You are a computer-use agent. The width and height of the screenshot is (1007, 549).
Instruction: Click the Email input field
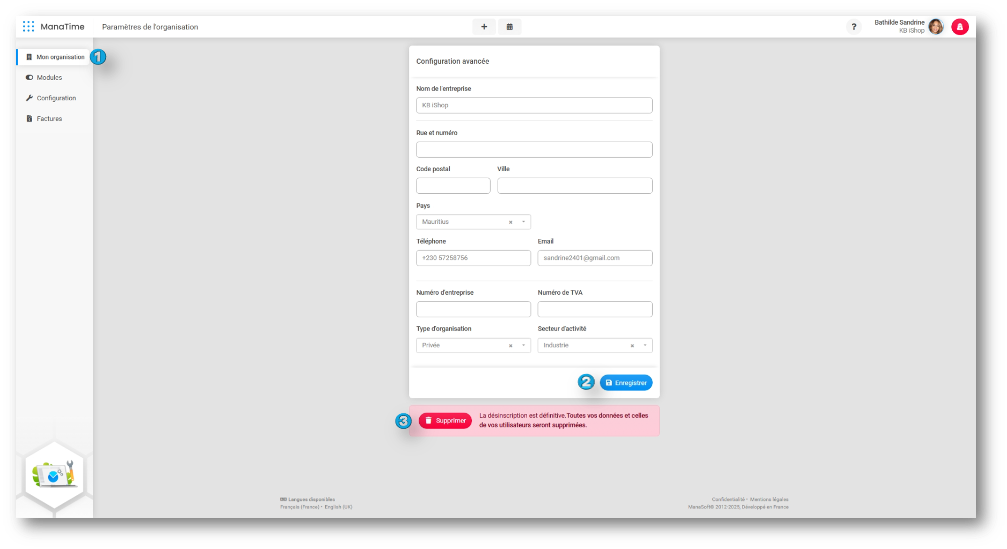(595, 258)
